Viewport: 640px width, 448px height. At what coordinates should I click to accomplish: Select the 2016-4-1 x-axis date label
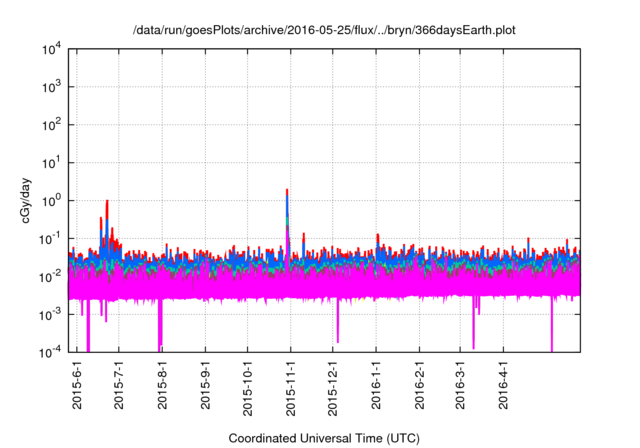(x=503, y=386)
